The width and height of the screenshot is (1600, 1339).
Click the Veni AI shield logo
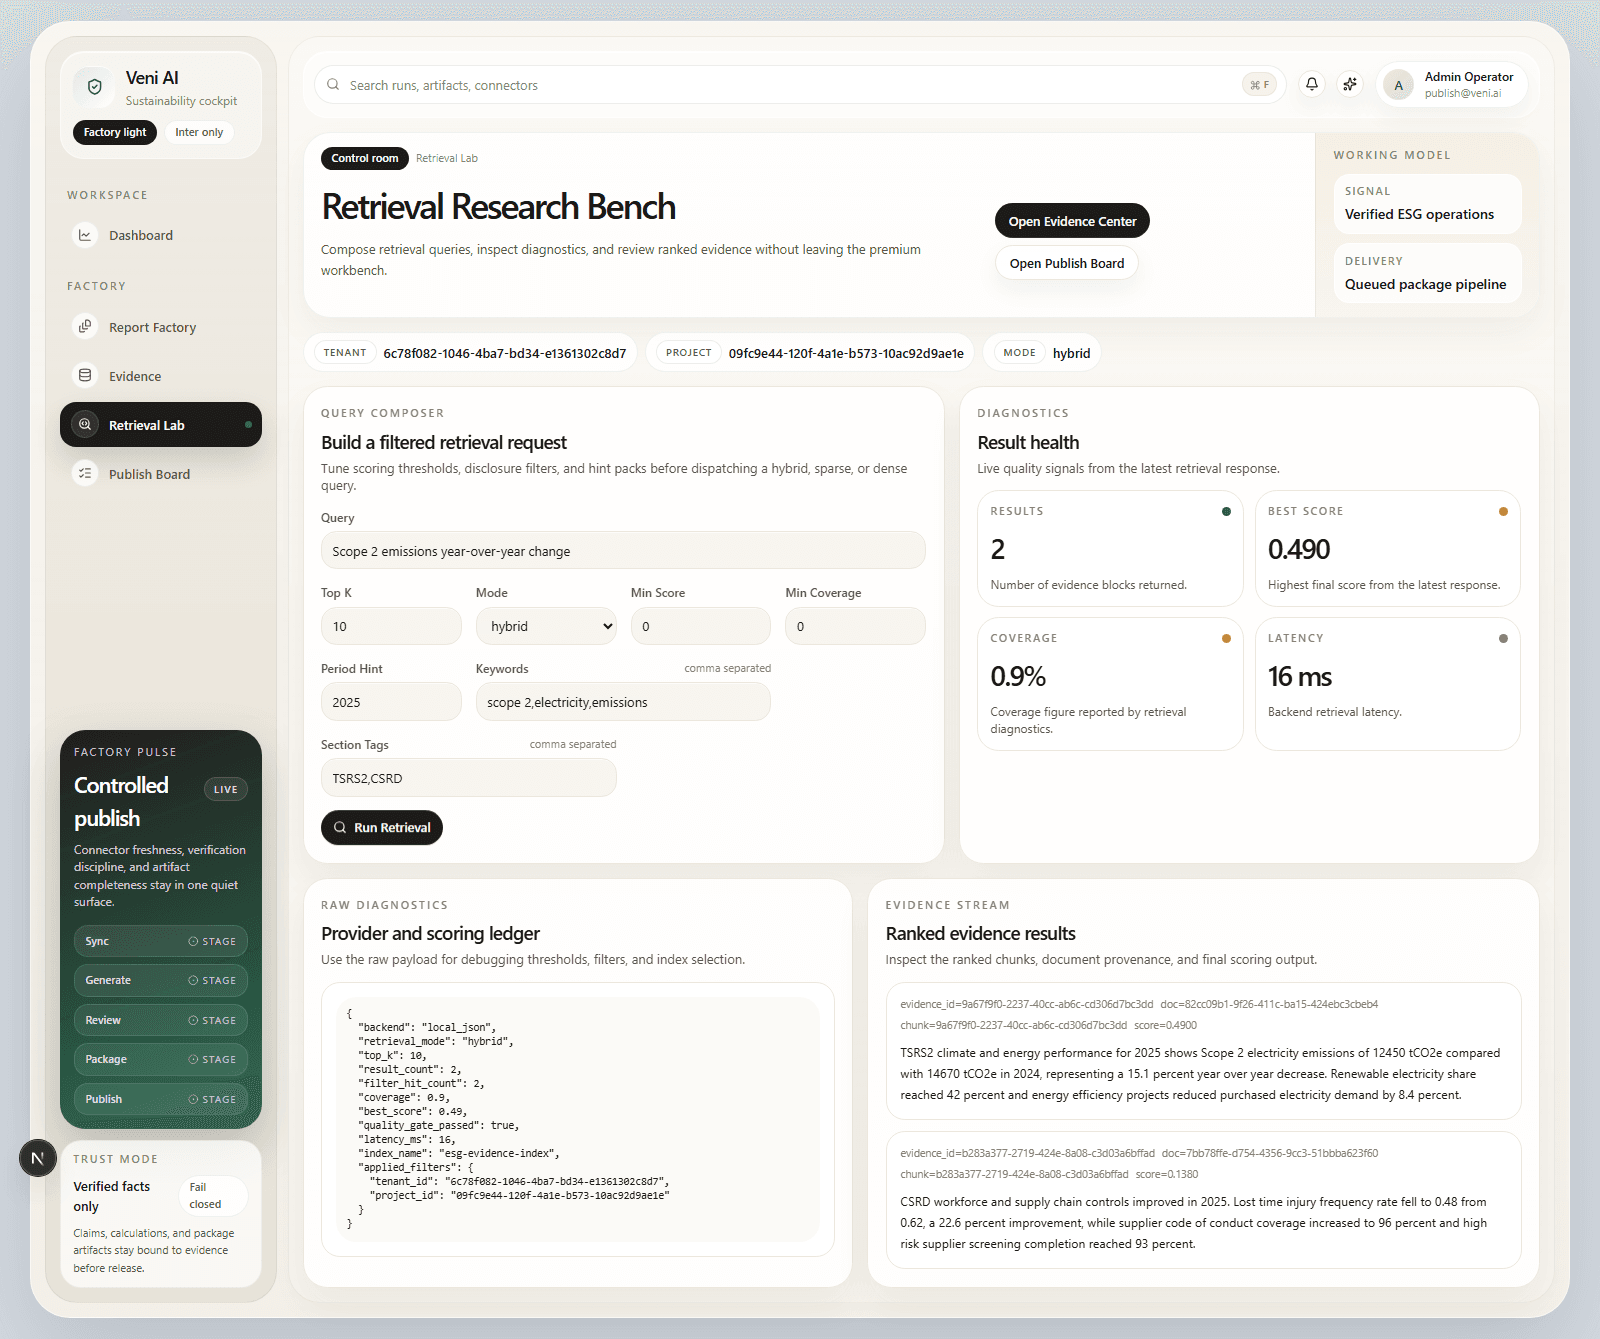tap(95, 87)
